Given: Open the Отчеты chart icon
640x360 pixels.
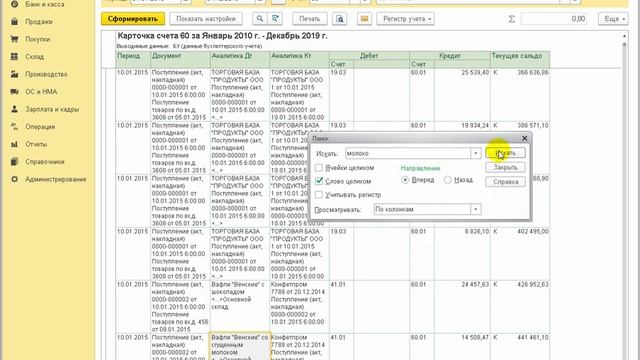Looking at the screenshot, I should (x=14, y=144).
